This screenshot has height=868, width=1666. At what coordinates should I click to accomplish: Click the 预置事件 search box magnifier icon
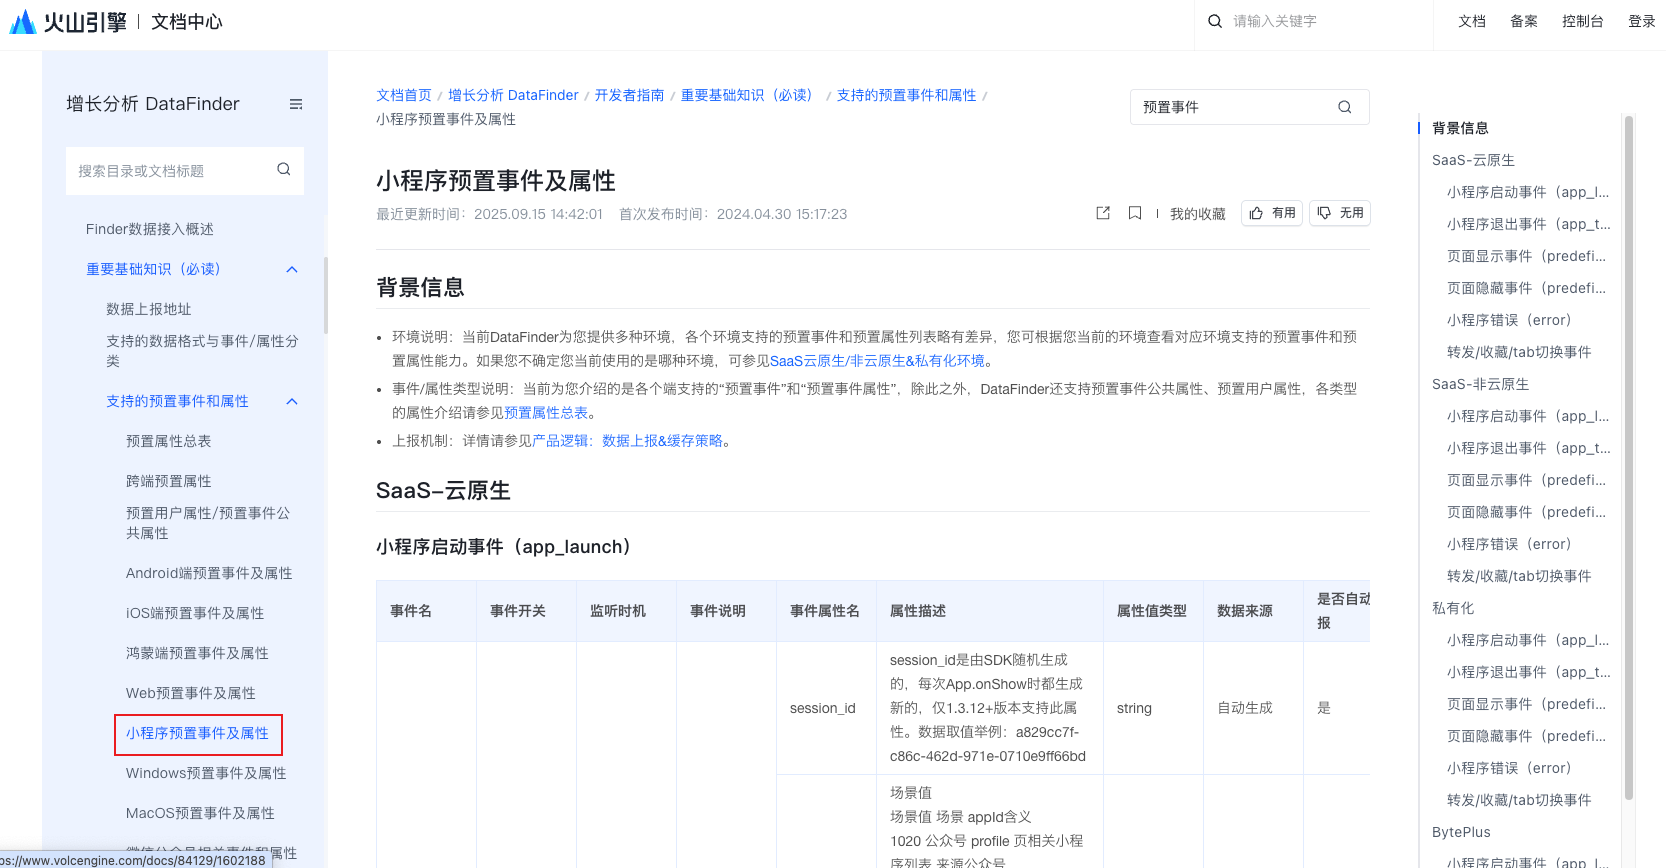pyautogui.click(x=1345, y=107)
